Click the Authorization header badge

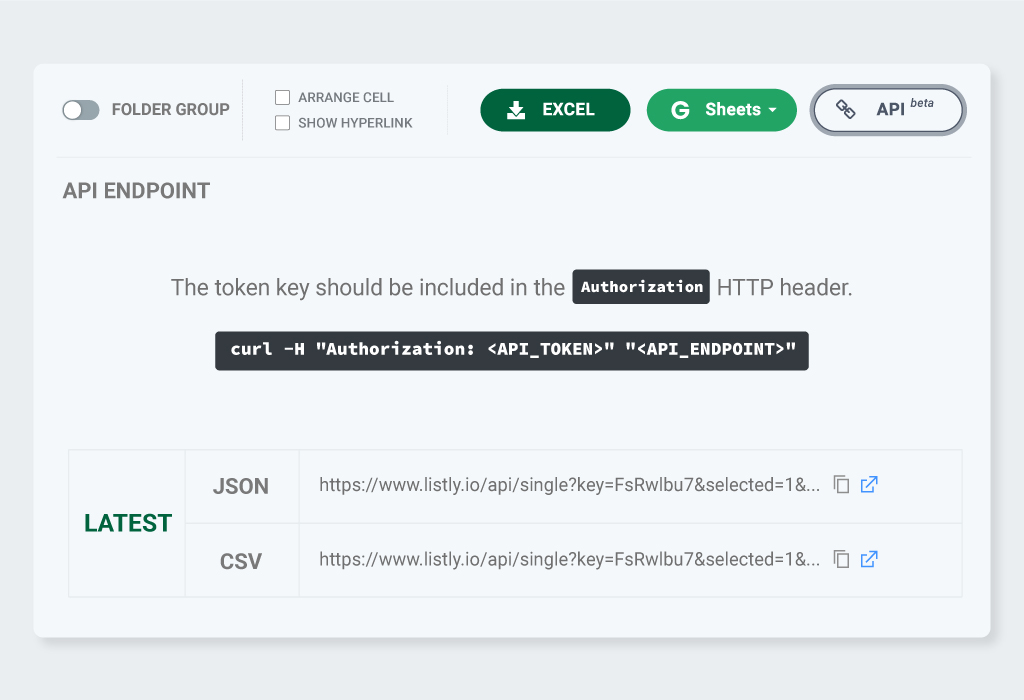coord(641,287)
